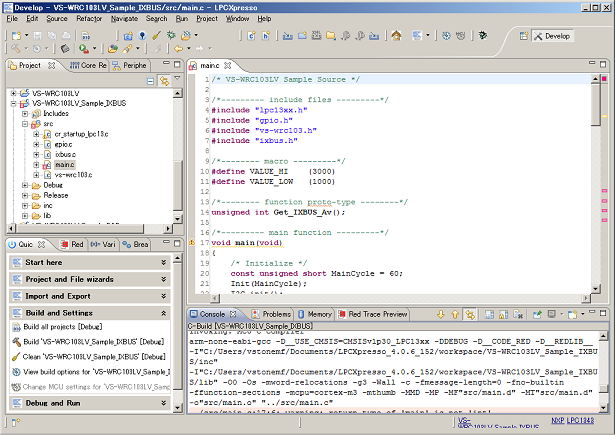The image size is (615, 435).
Task: Click the green run button with red toolbox
Action: pyautogui.click(x=84, y=49)
